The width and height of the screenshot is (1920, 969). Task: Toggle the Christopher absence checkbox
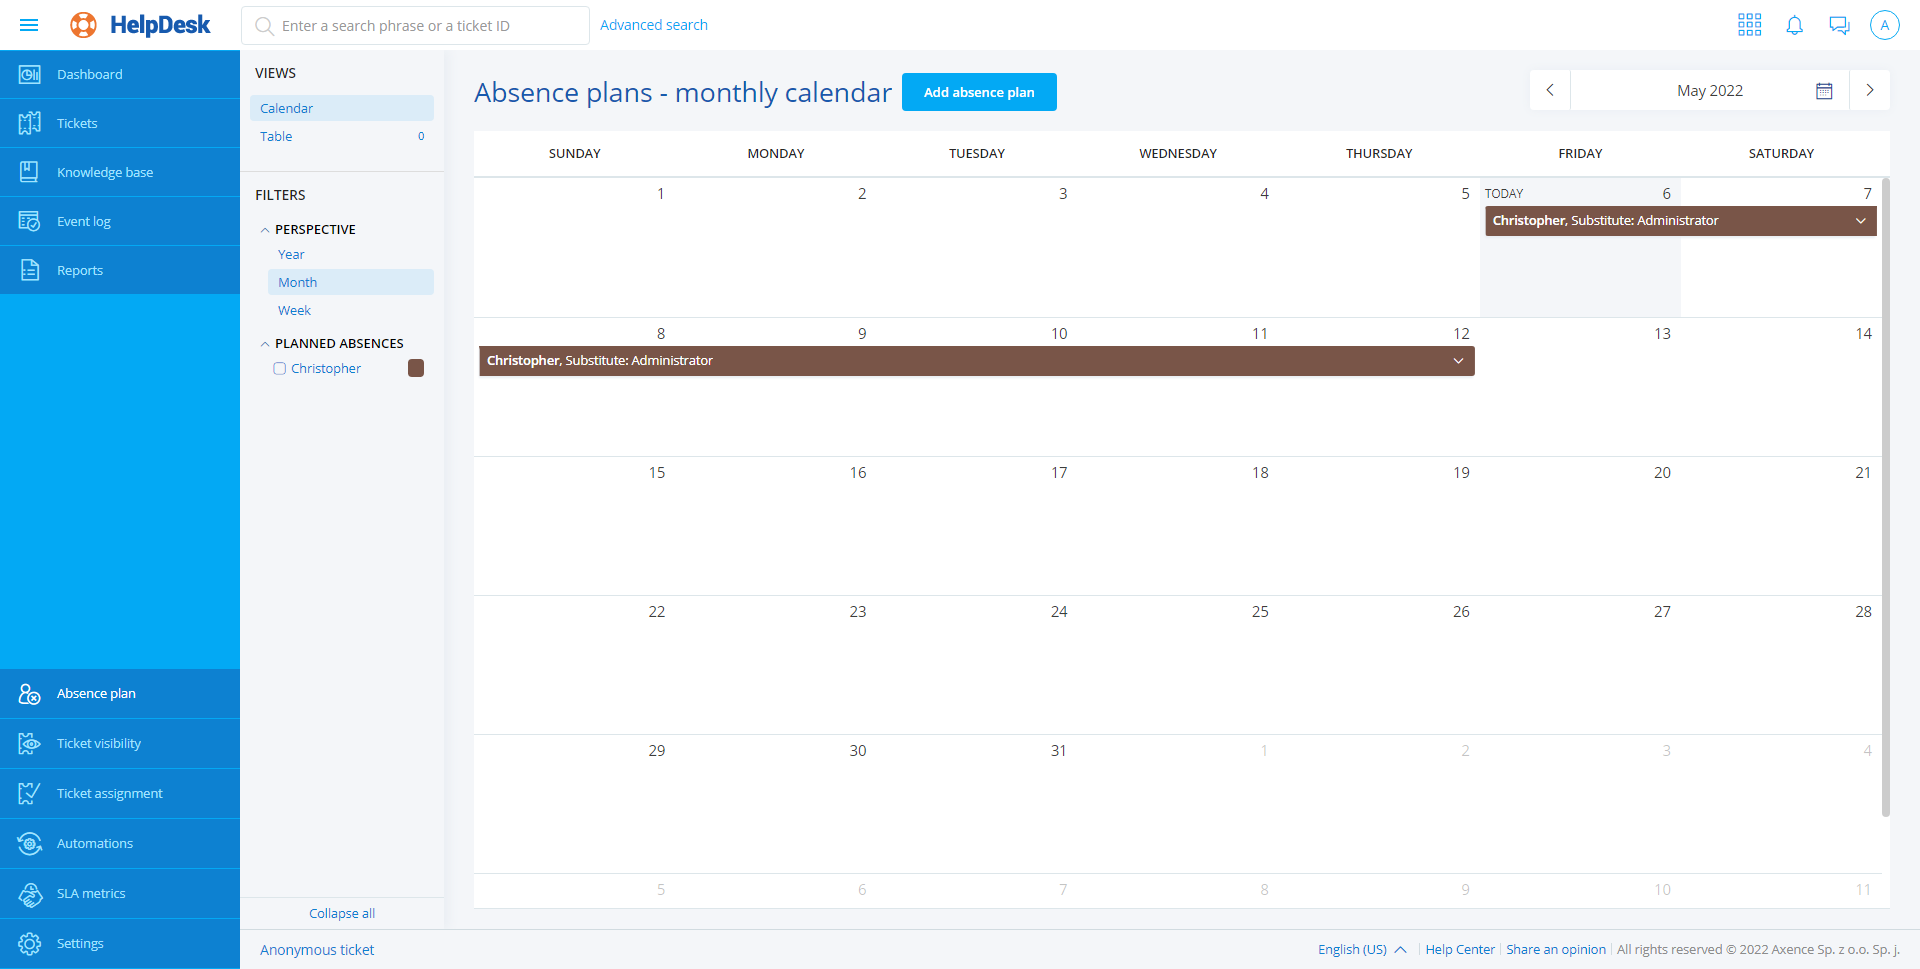pos(280,369)
